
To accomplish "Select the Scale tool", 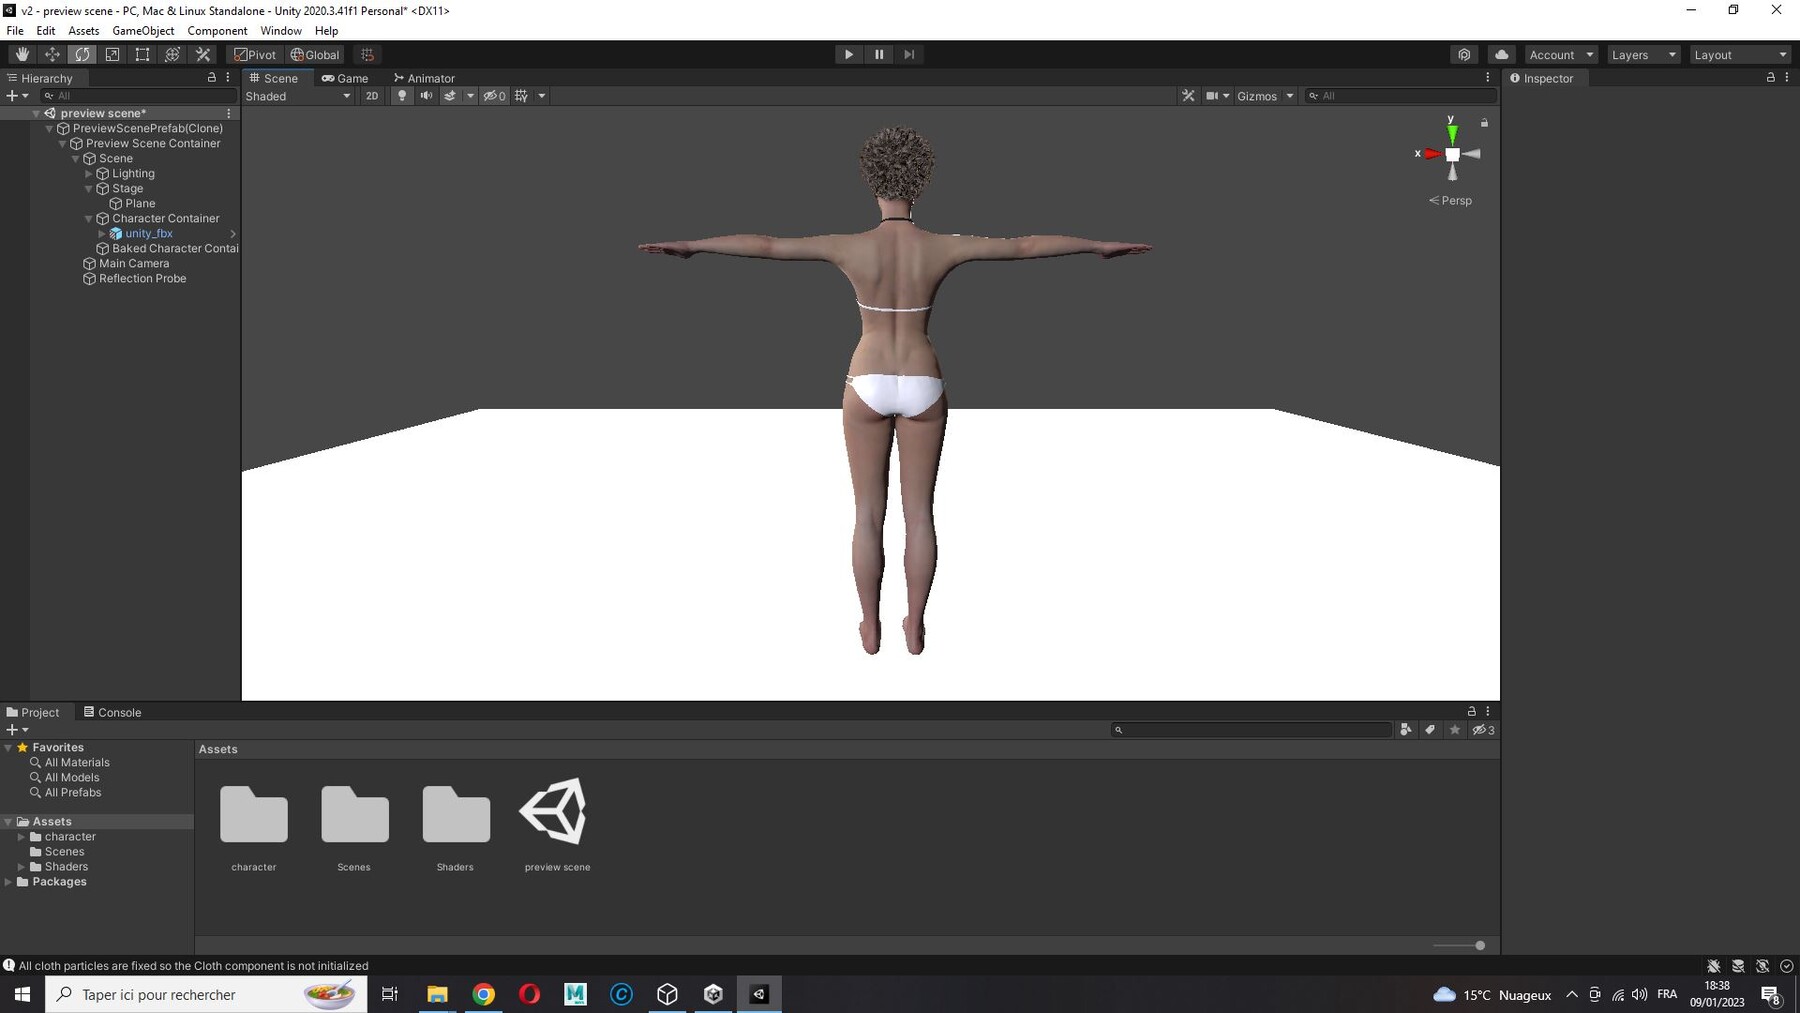I will [112, 55].
